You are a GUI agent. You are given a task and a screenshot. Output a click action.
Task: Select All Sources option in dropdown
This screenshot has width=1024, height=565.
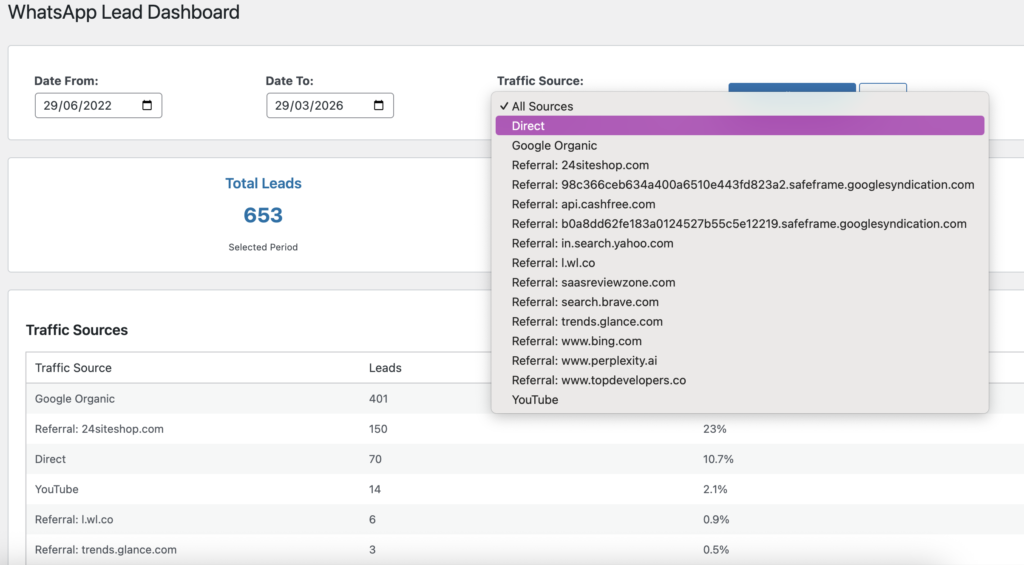click(x=542, y=106)
